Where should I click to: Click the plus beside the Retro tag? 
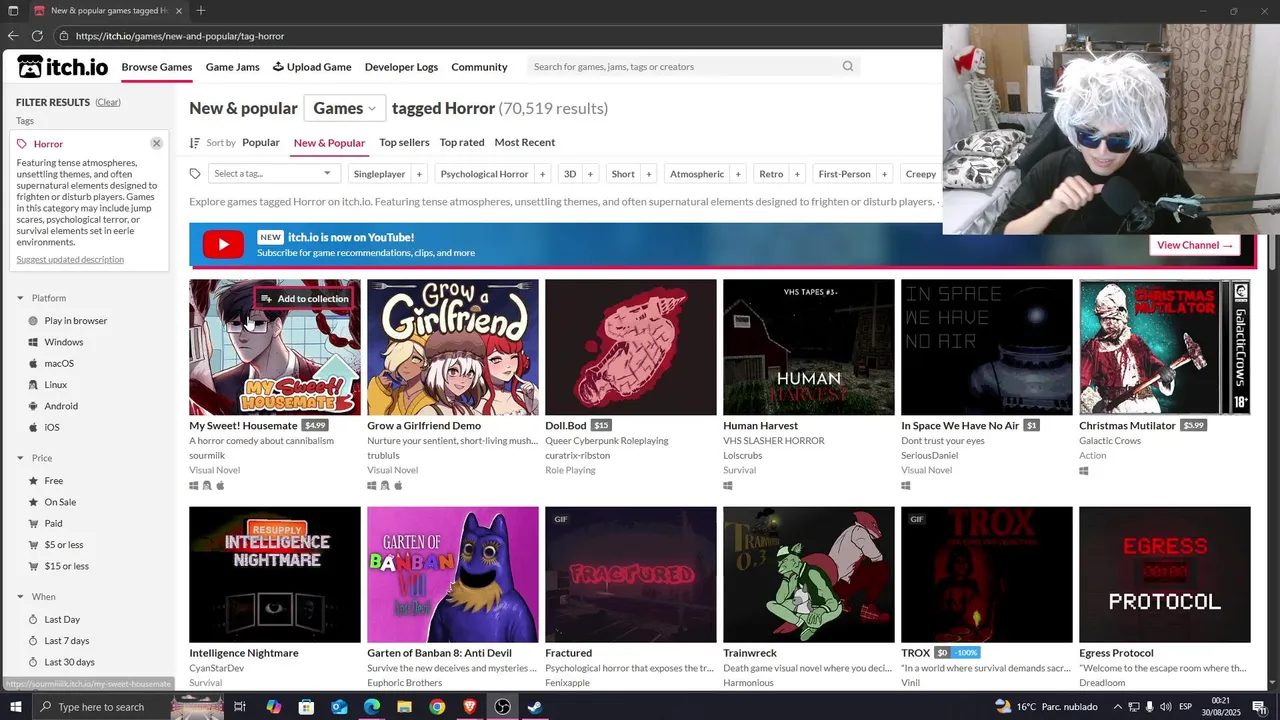(797, 174)
